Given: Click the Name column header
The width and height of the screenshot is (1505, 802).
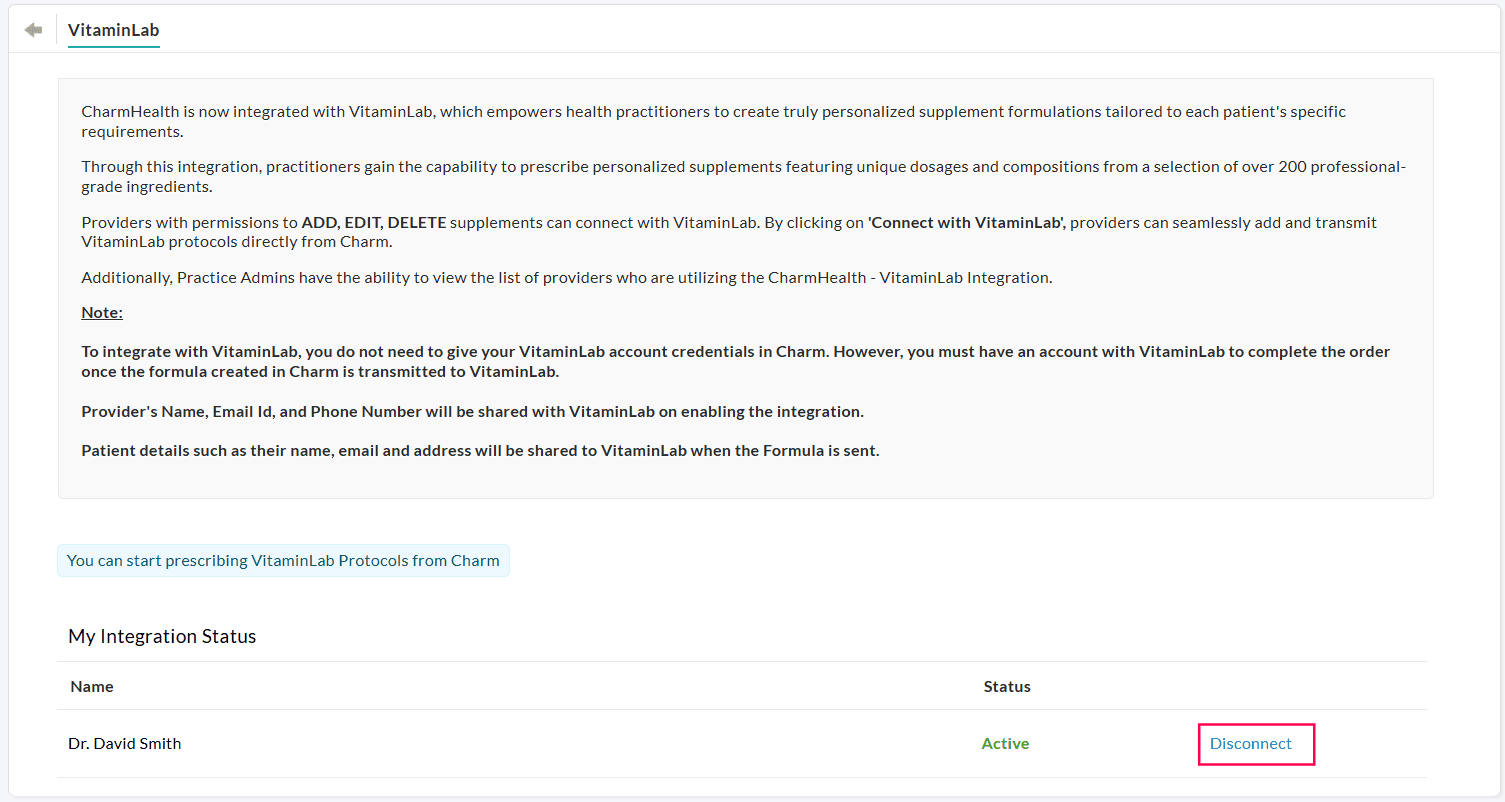Looking at the screenshot, I should pyautogui.click(x=92, y=687).
